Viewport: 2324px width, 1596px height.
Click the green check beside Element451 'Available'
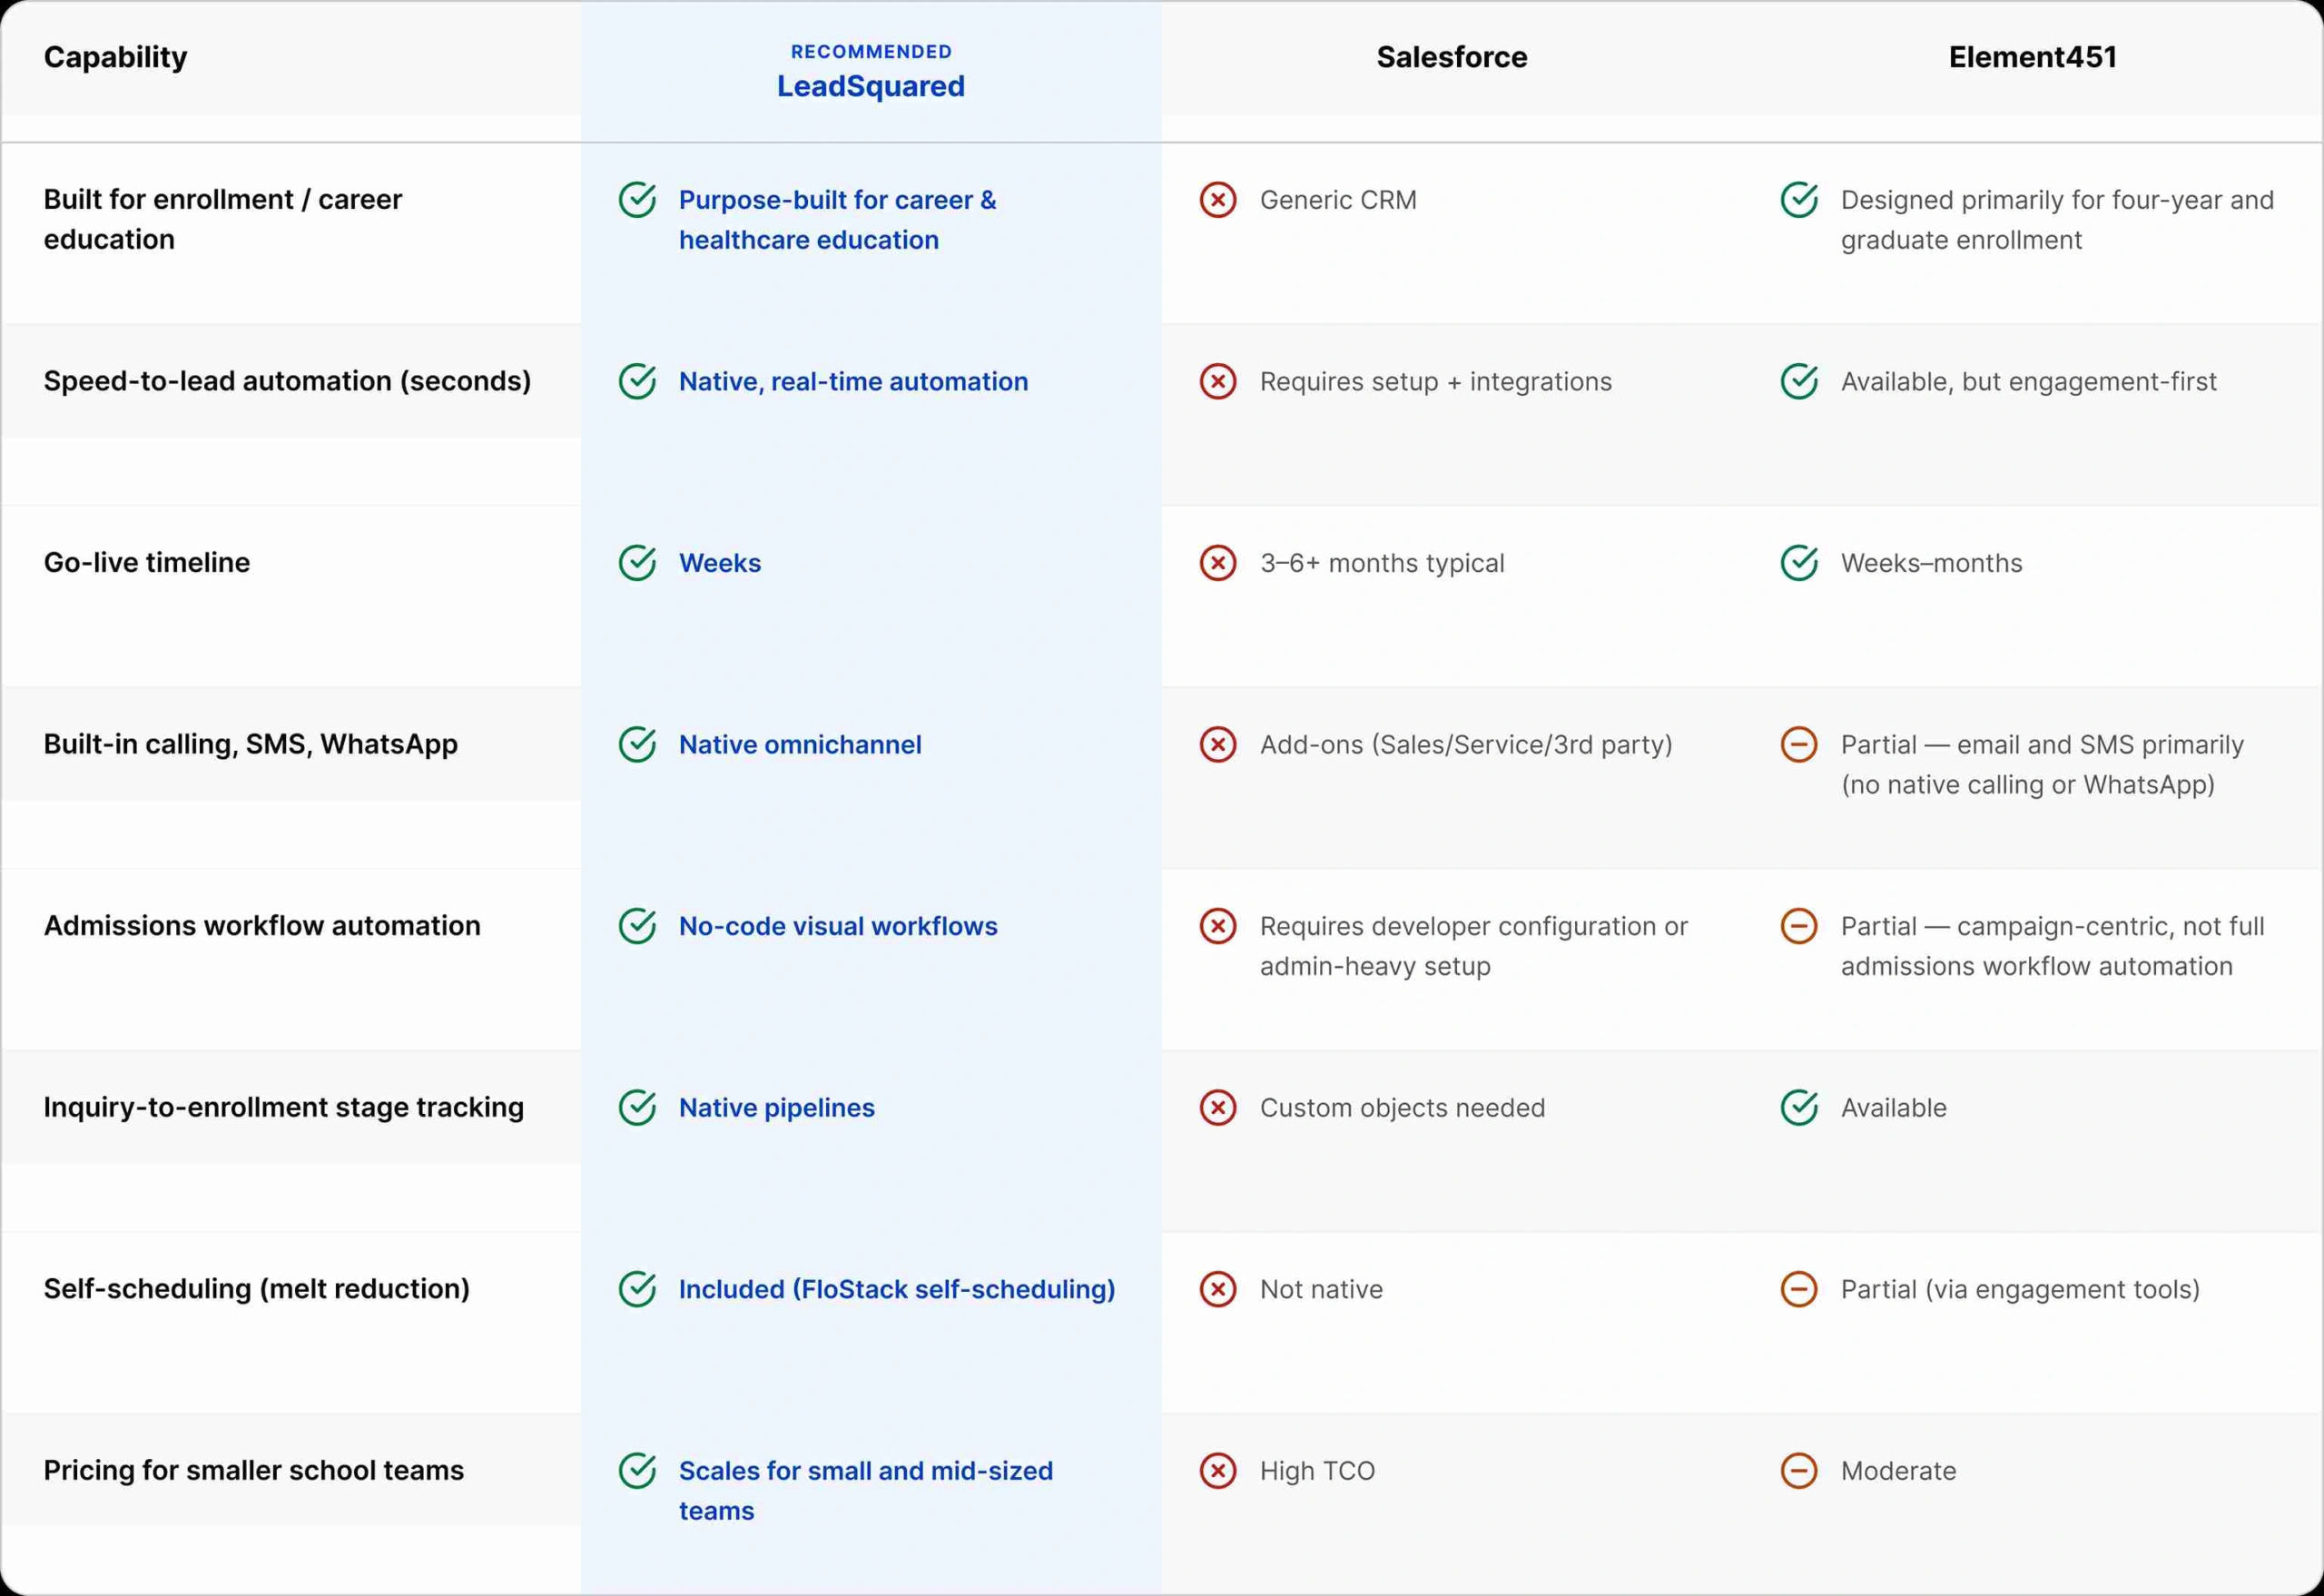(x=1799, y=1107)
